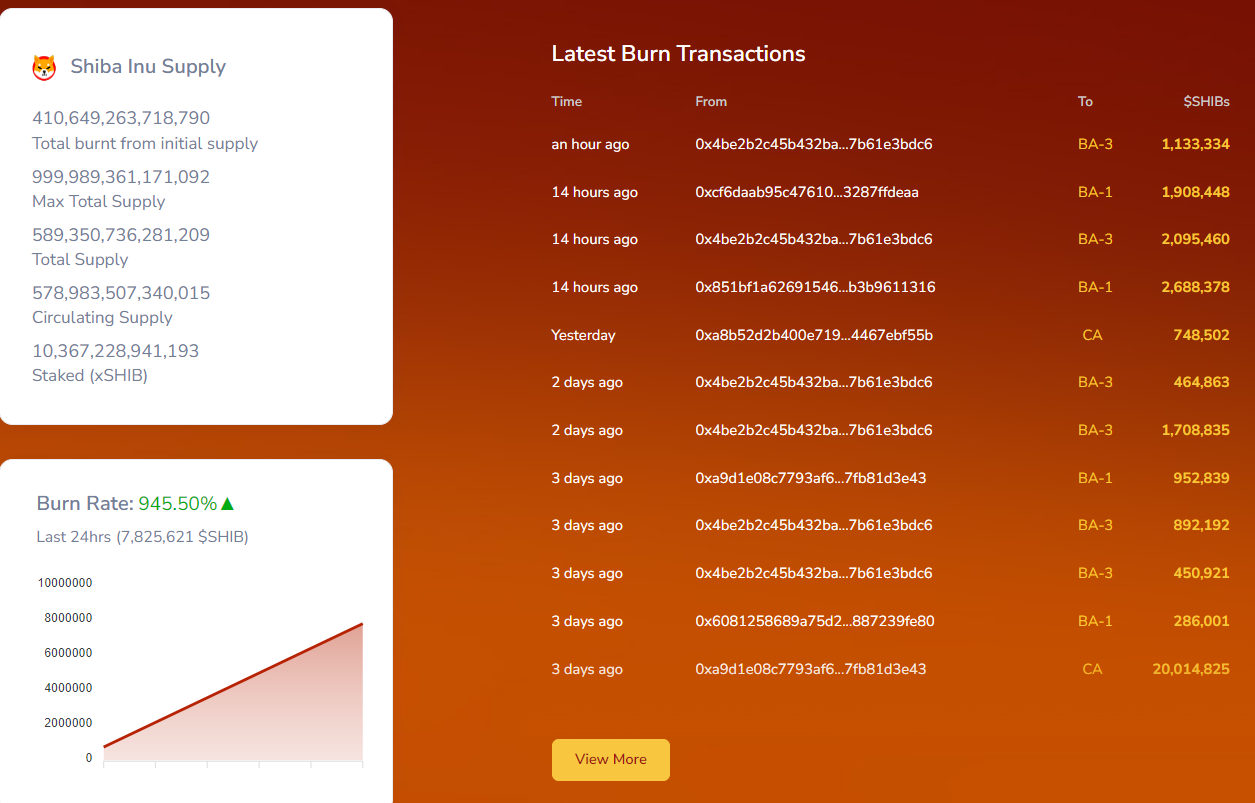Click BA-1 in the 2,688,378 row
This screenshot has height=803, width=1255.
[1095, 287]
